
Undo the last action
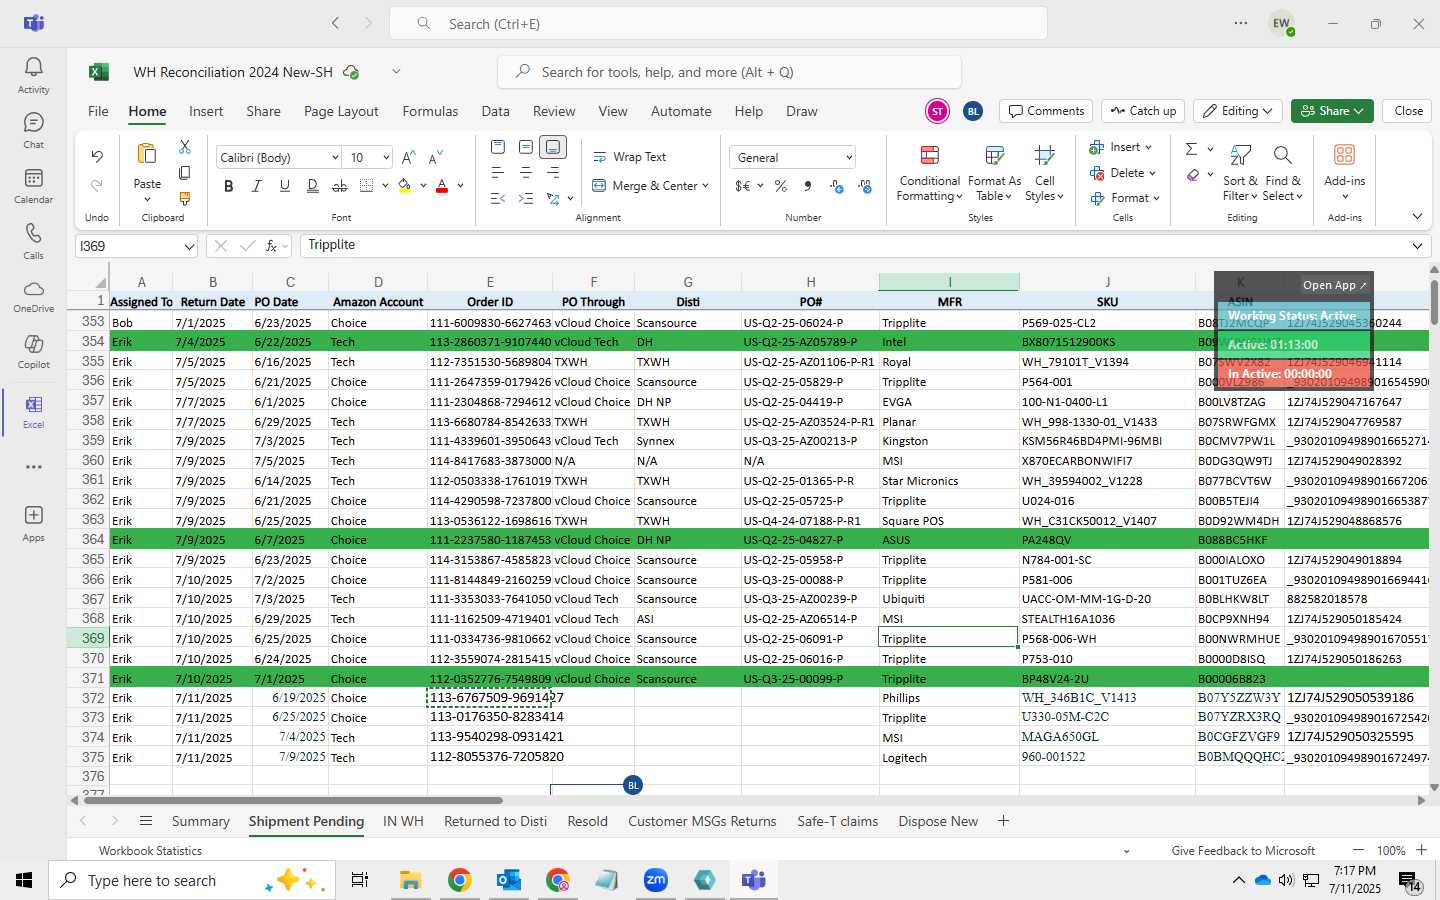[97, 156]
